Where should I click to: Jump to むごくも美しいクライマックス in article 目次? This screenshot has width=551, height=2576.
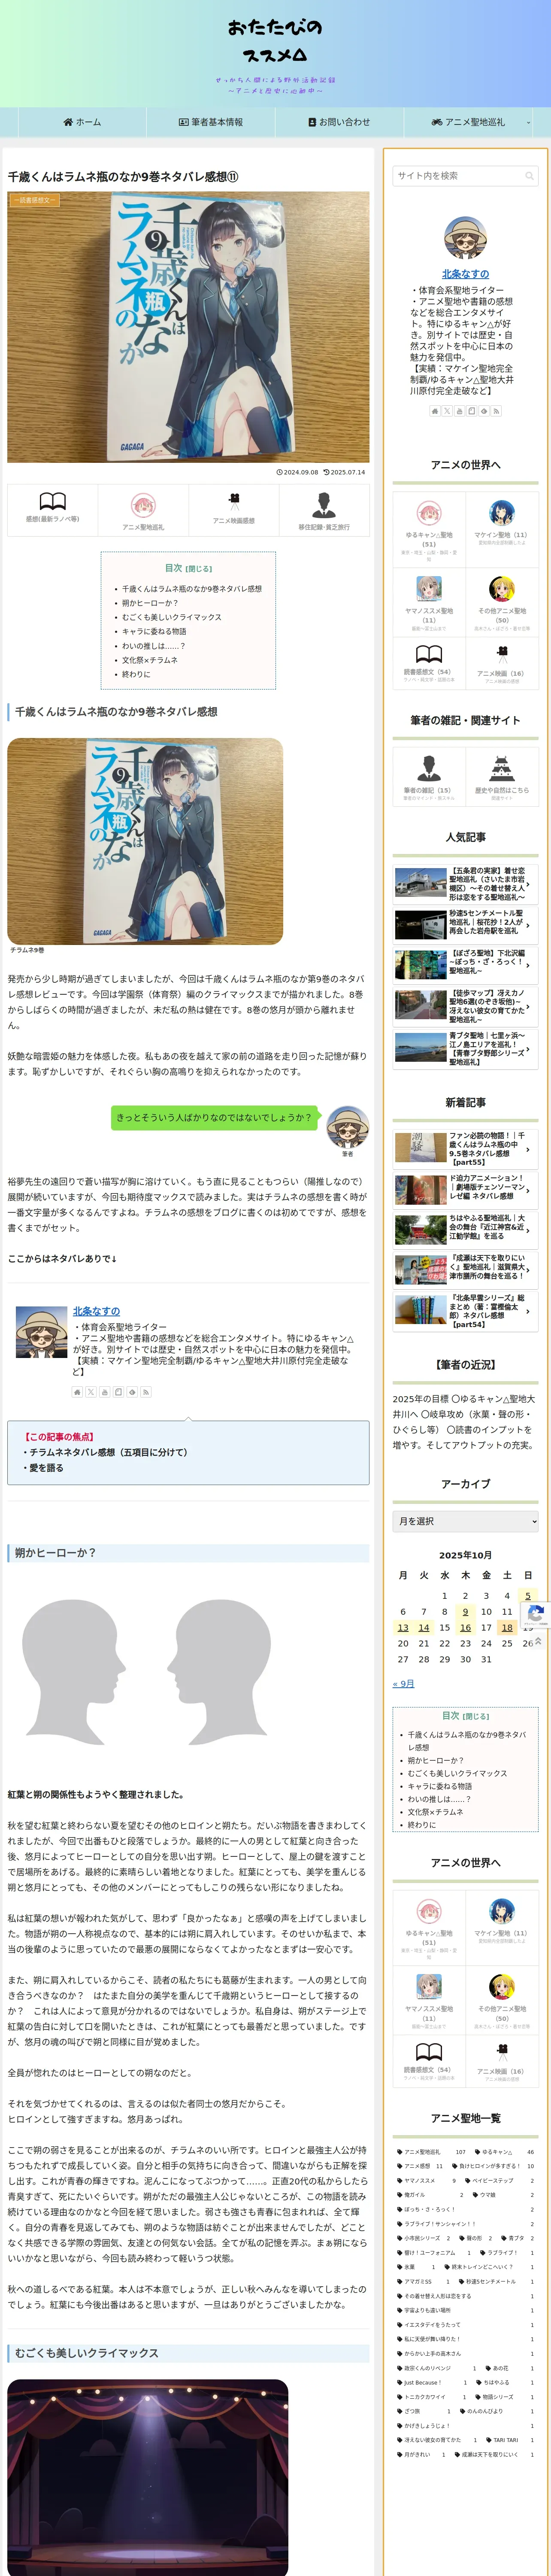tap(172, 617)
